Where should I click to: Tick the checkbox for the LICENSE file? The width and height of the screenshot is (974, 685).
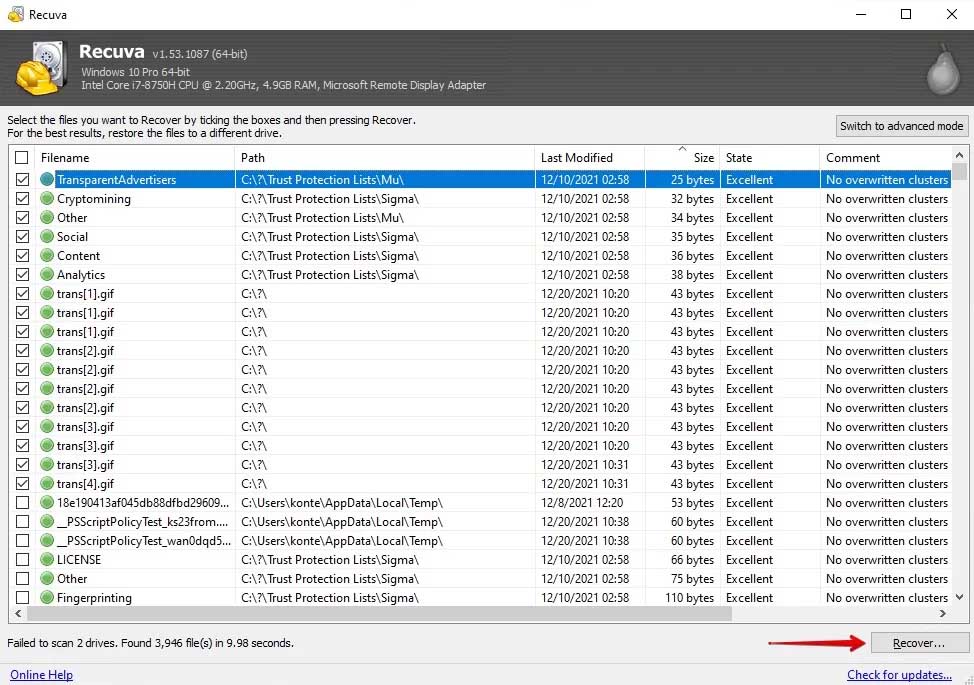tap(22, 560)
